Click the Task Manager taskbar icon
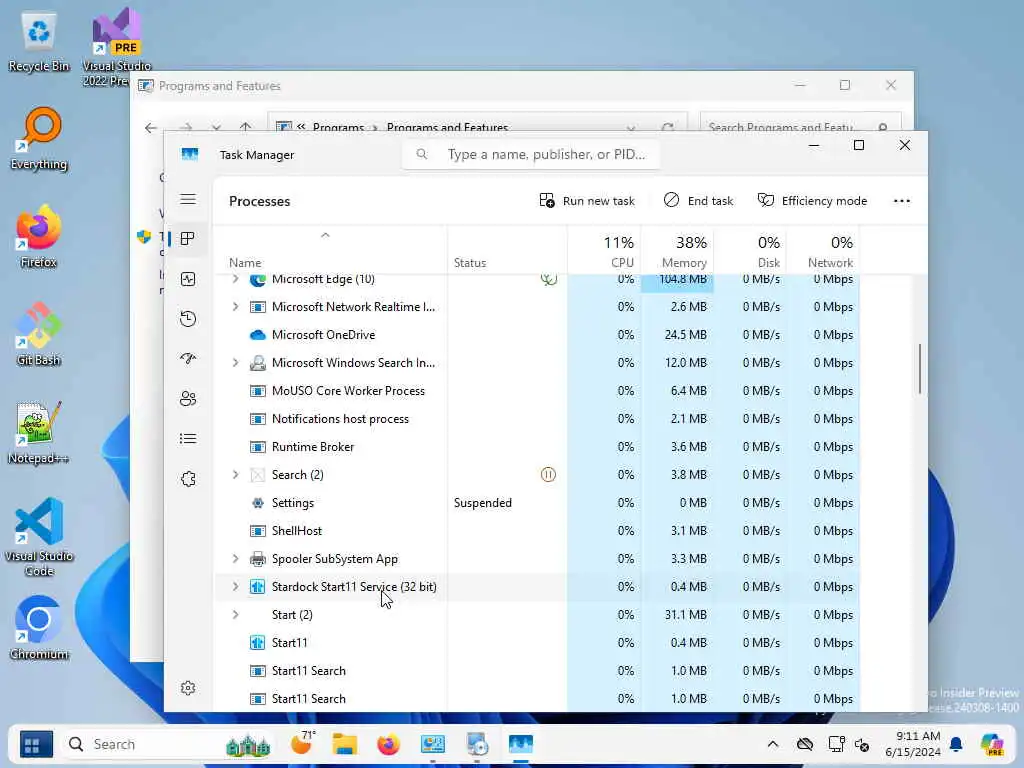The height and width of the screenshot is (768, 1024). [521, 744]
